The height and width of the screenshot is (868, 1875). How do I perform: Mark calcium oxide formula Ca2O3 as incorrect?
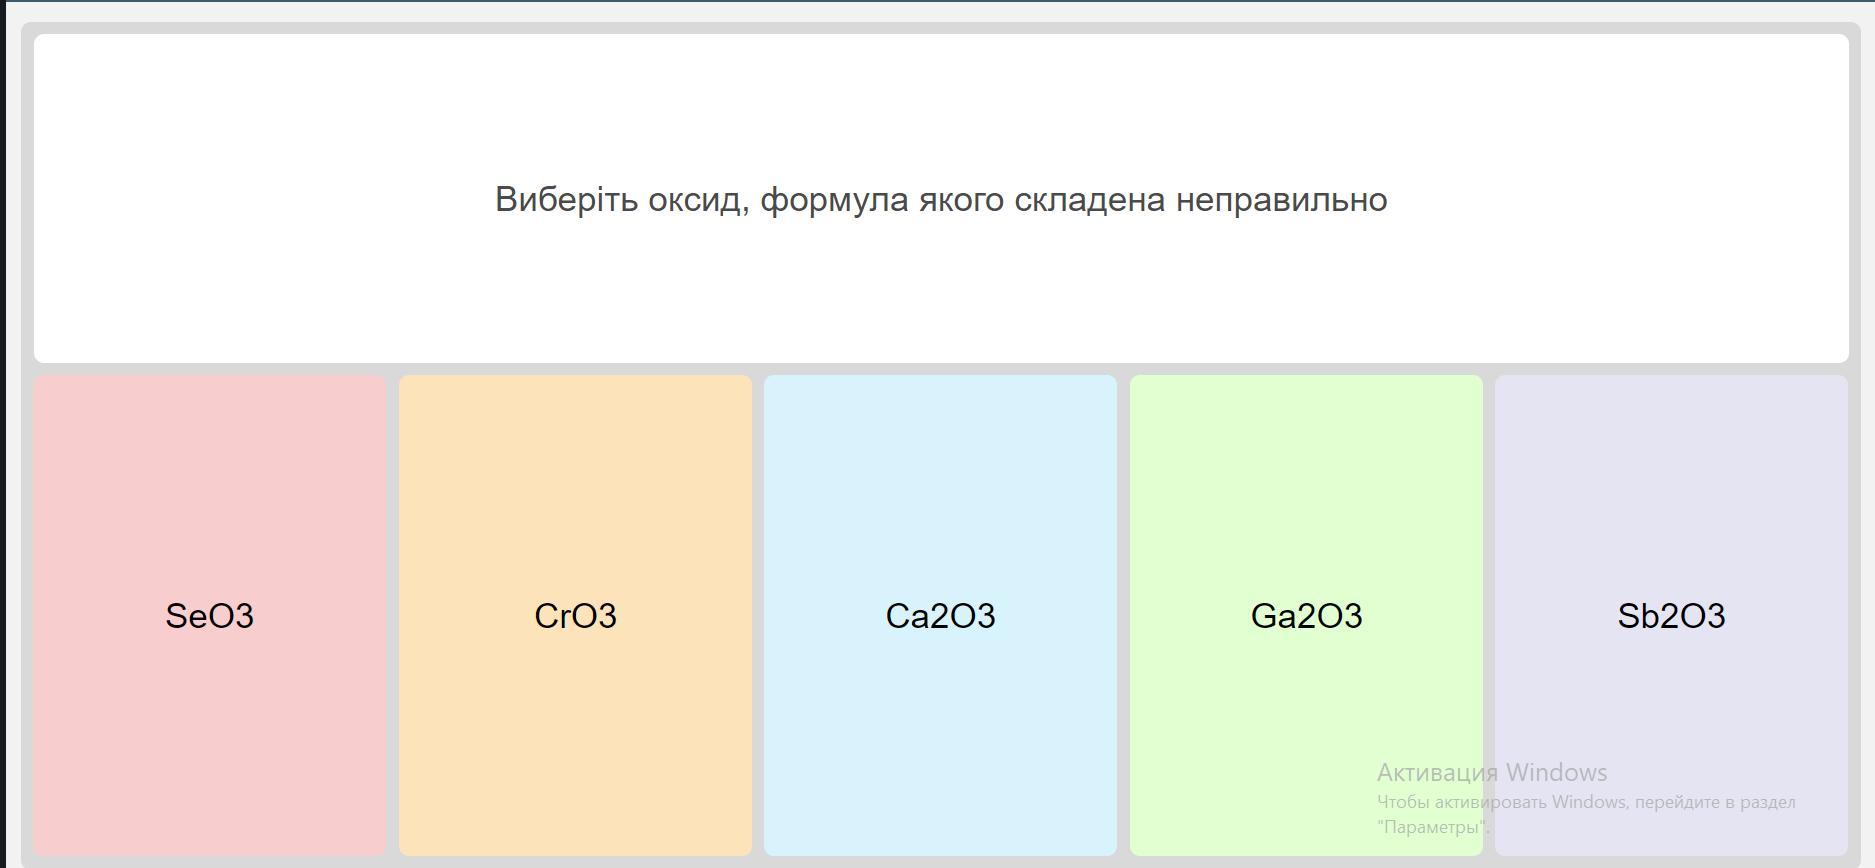(940, 616)
